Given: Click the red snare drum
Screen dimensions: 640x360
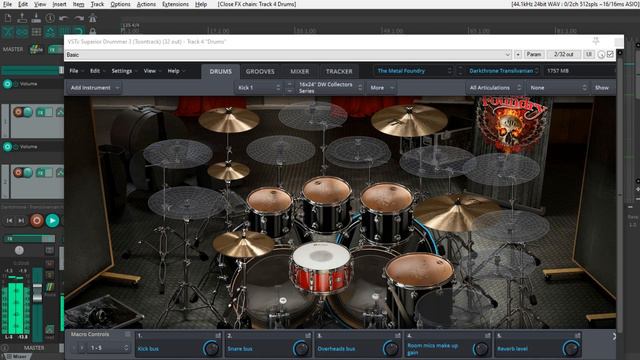Looking at the screenshot, I should [x=321, y=268].
